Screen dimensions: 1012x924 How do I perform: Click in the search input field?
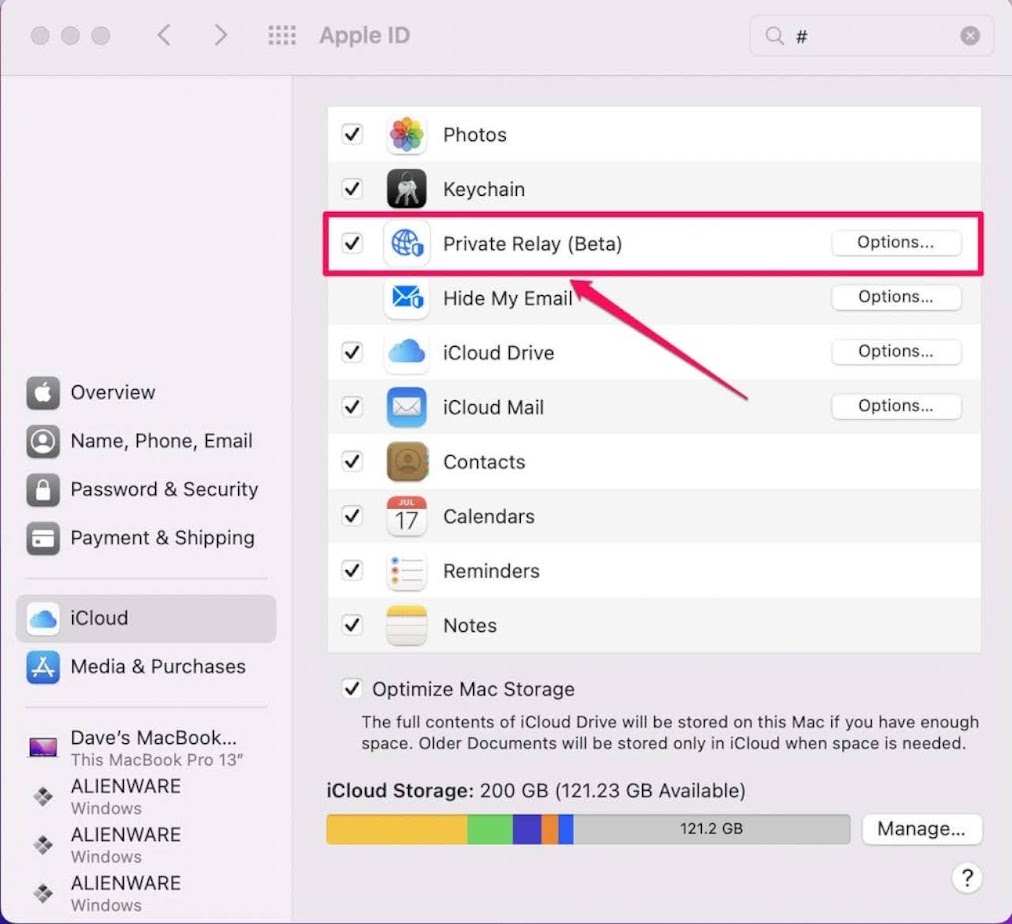tap(871, 35)
